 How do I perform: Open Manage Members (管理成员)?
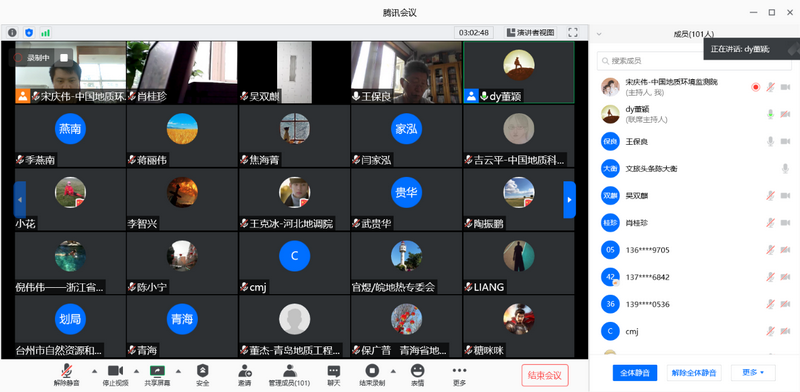(289, 375)
